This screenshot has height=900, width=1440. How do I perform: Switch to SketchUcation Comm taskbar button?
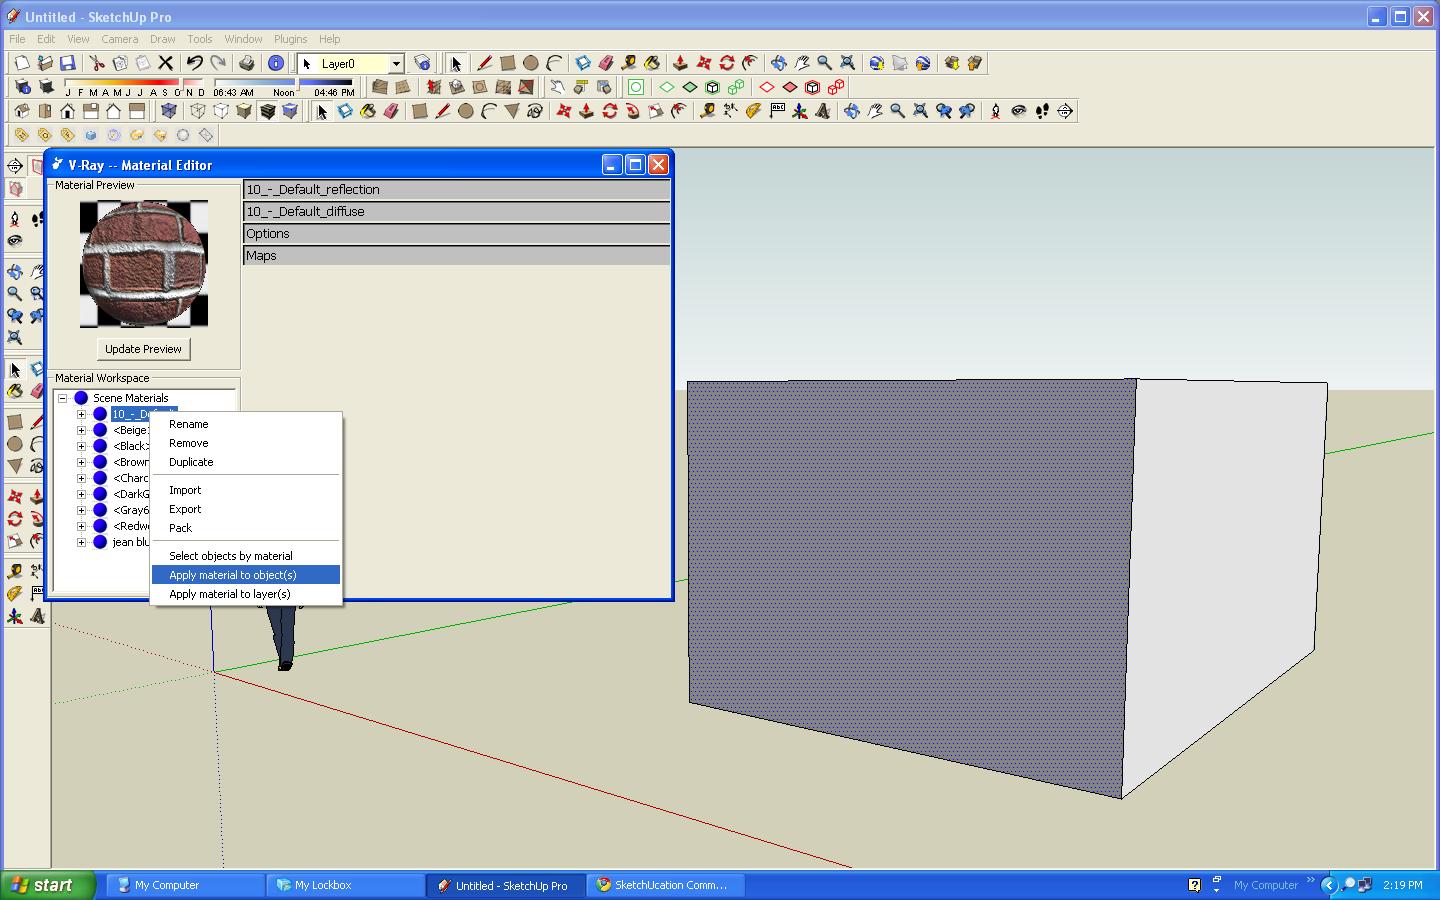pos(665,885)
